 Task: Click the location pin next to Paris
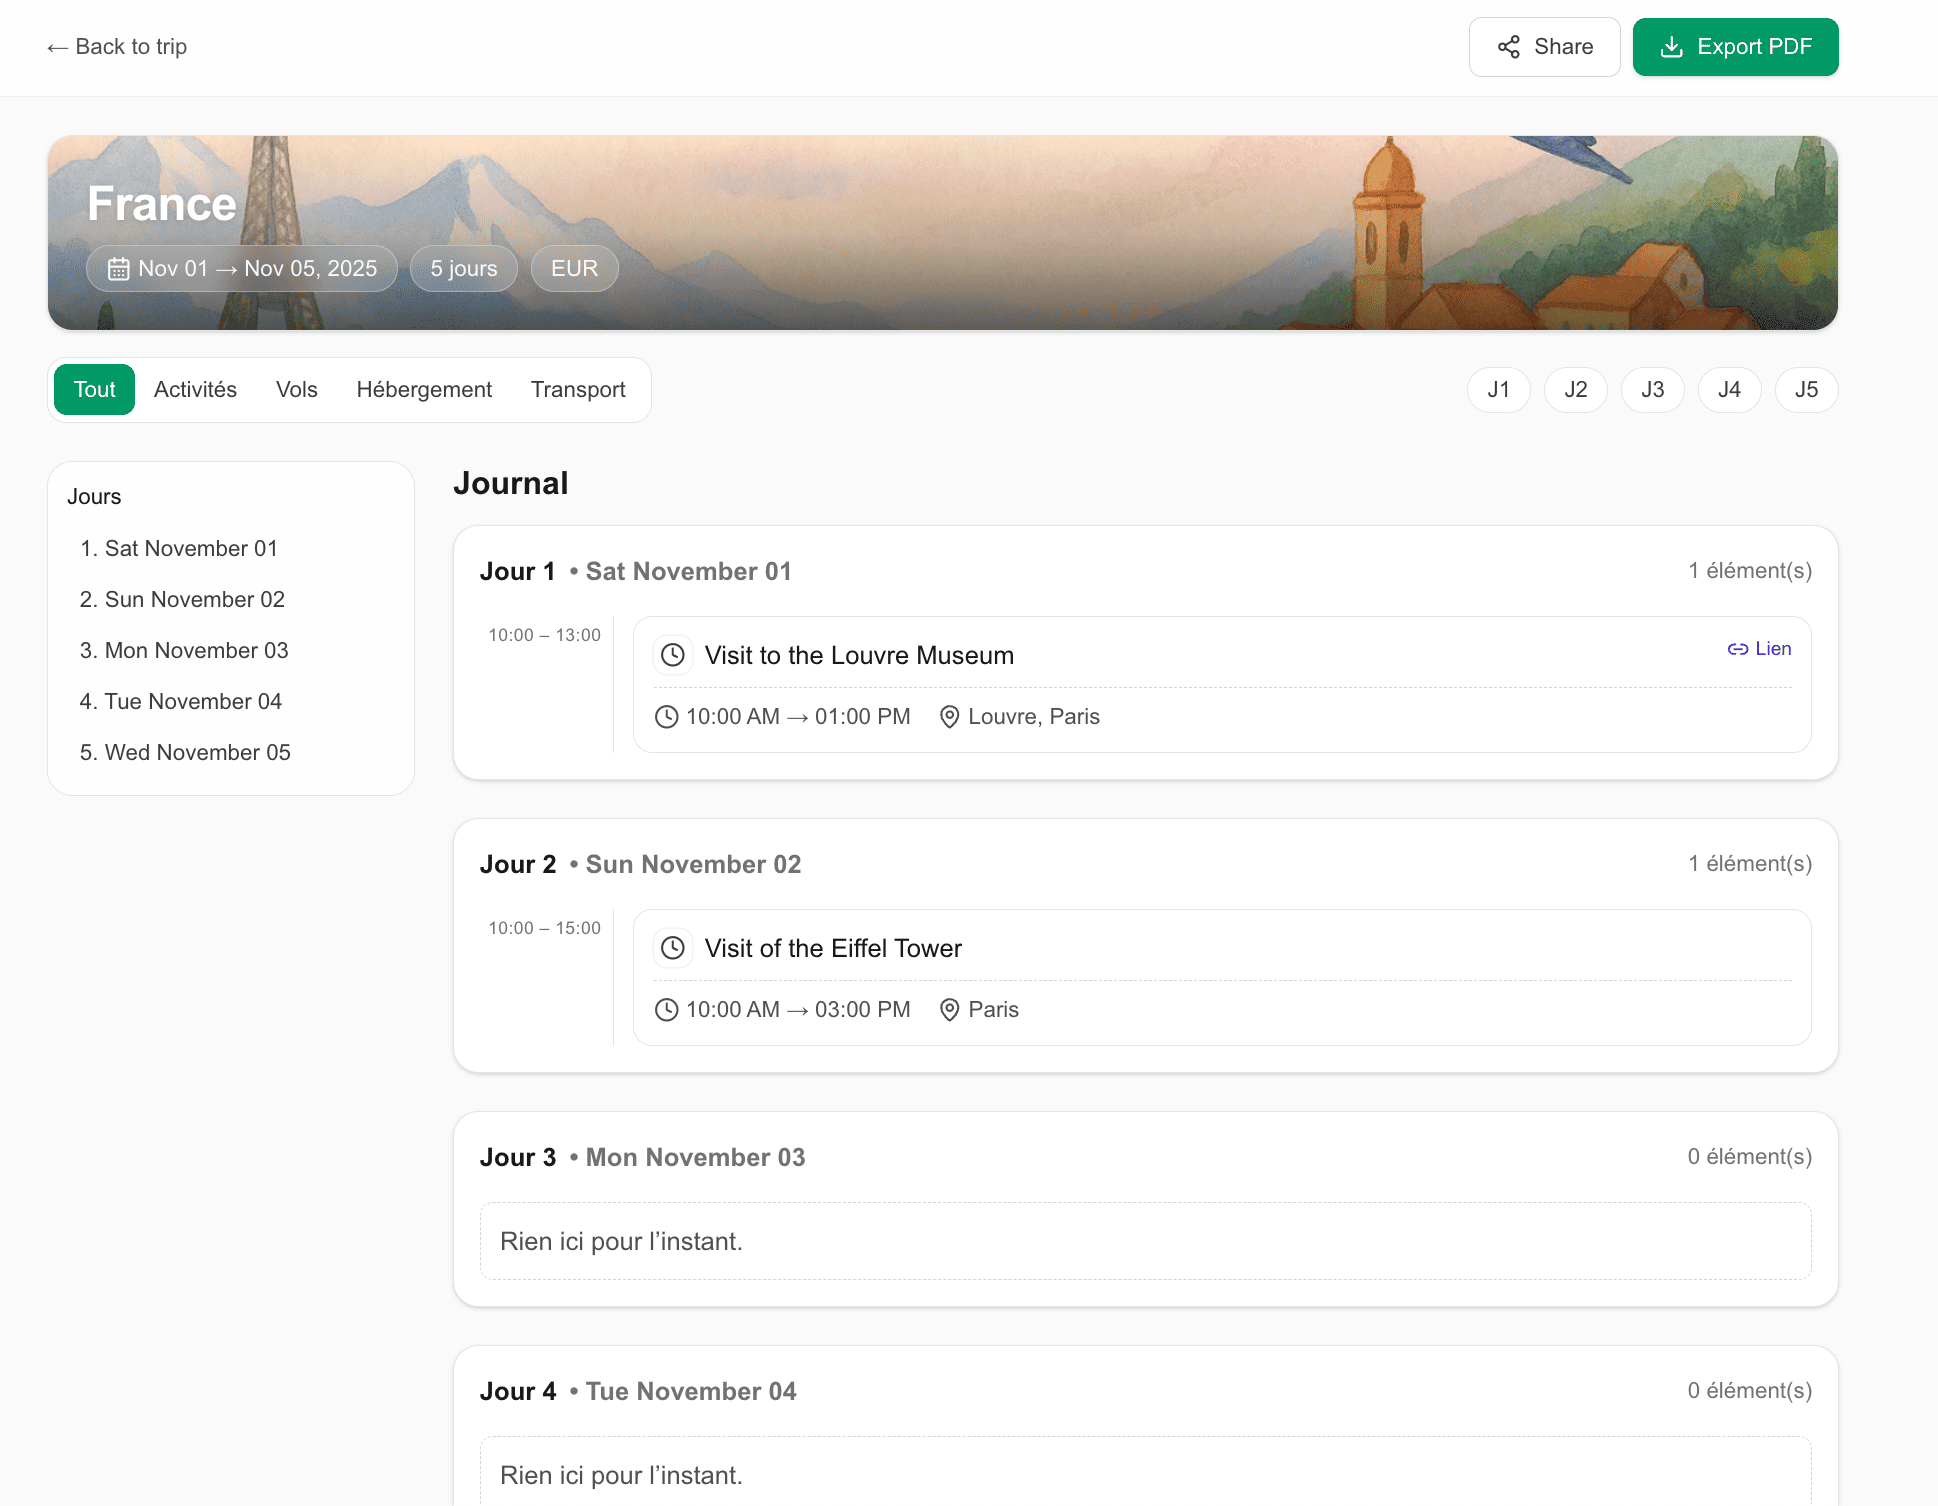(949, 1010)
